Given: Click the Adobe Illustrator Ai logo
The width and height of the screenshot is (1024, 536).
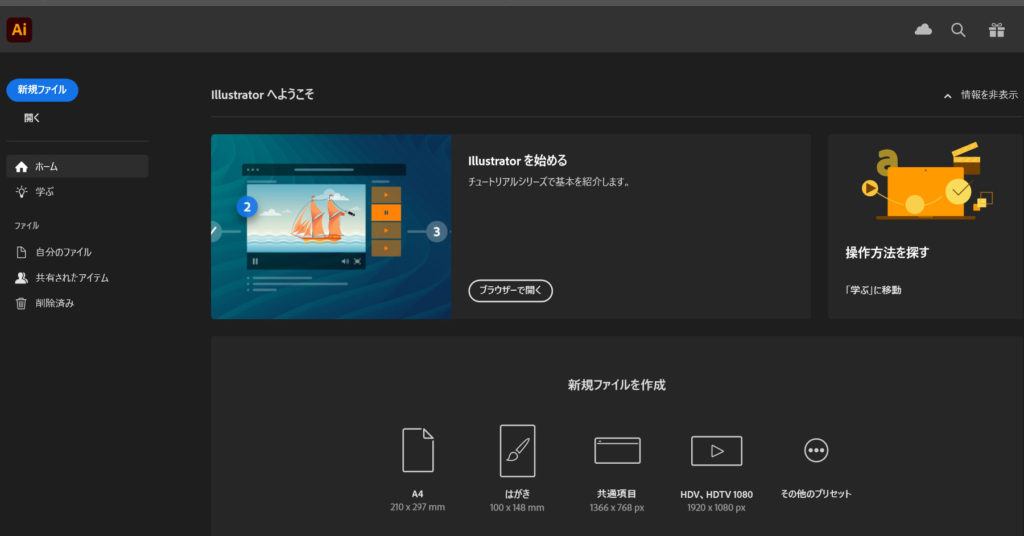Looking at the screenshot, I should tap(19, 30).
